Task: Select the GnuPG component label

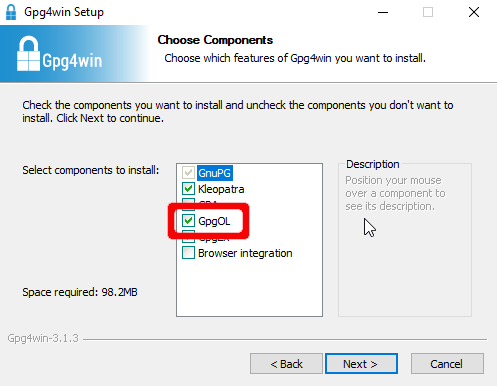Action: click(214, 173)
